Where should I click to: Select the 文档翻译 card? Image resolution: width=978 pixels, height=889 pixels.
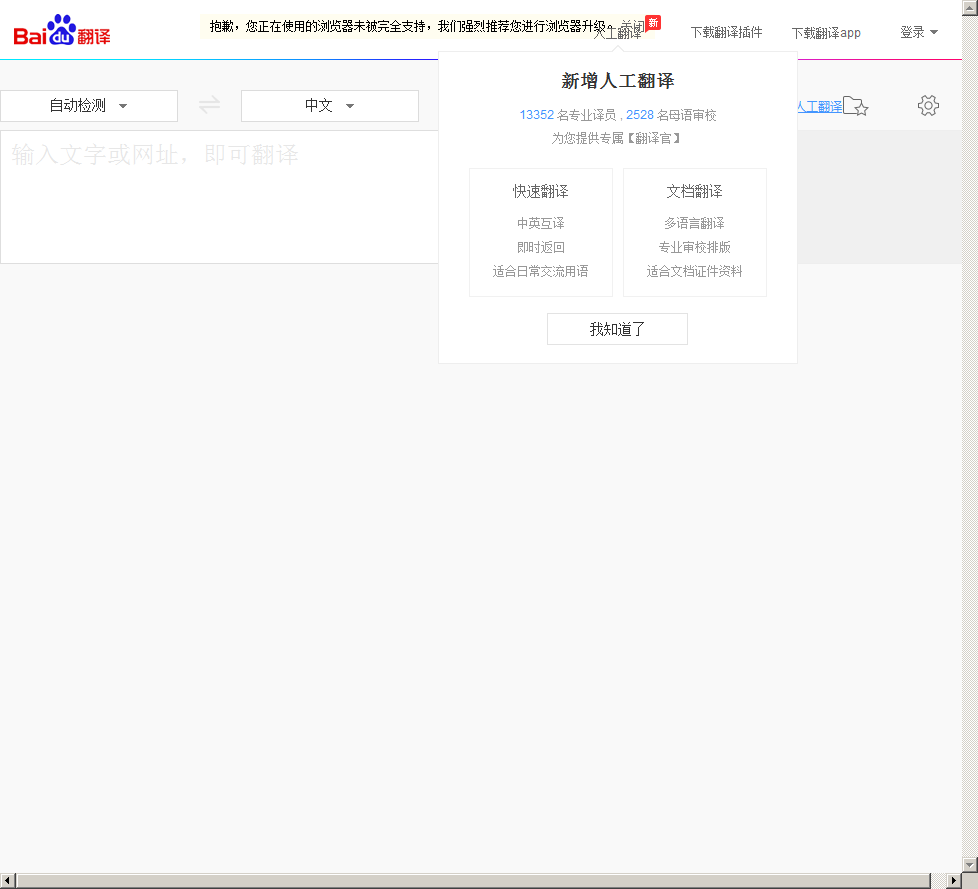(x=694, y=232)
